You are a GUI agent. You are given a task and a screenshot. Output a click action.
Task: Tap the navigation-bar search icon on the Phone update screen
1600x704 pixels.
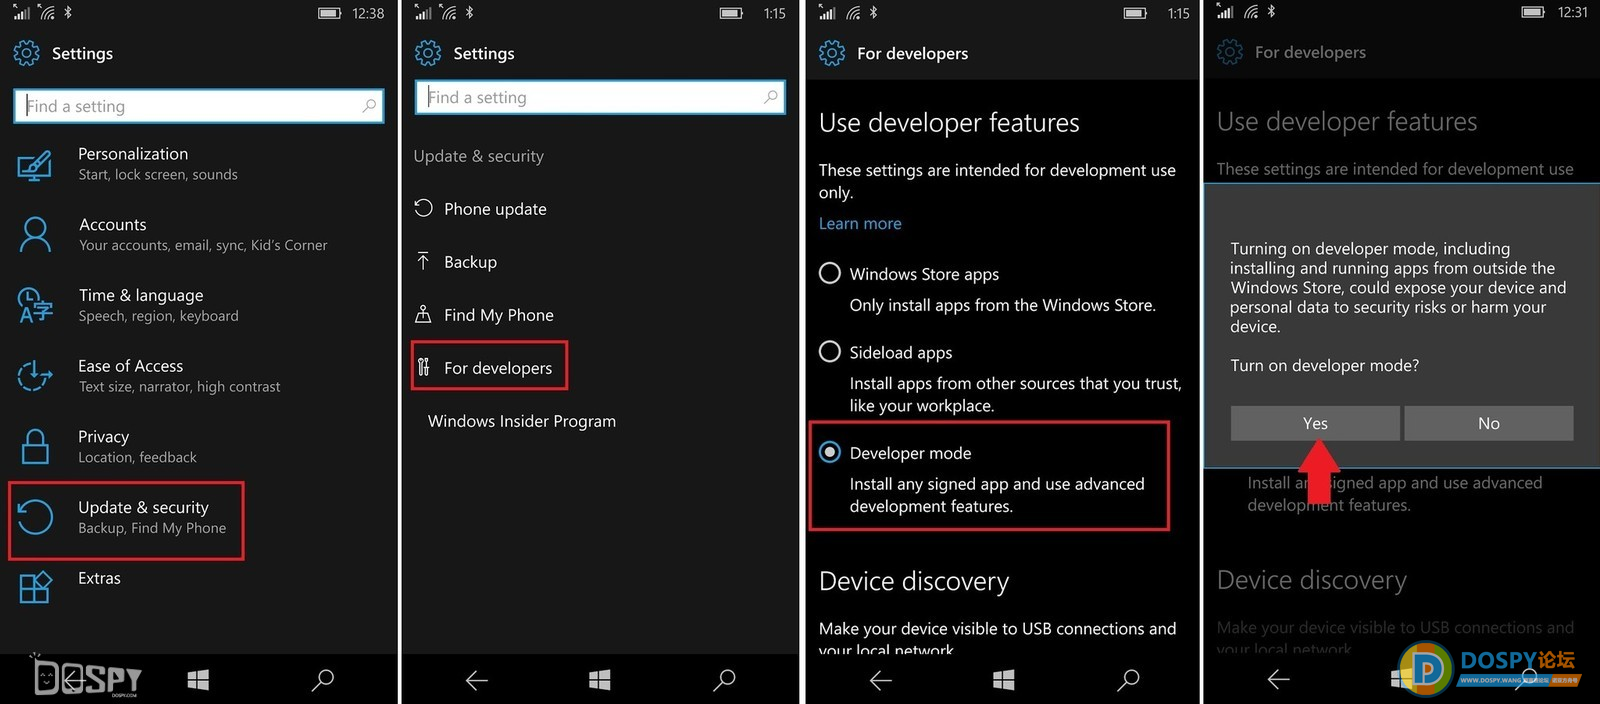724,680
